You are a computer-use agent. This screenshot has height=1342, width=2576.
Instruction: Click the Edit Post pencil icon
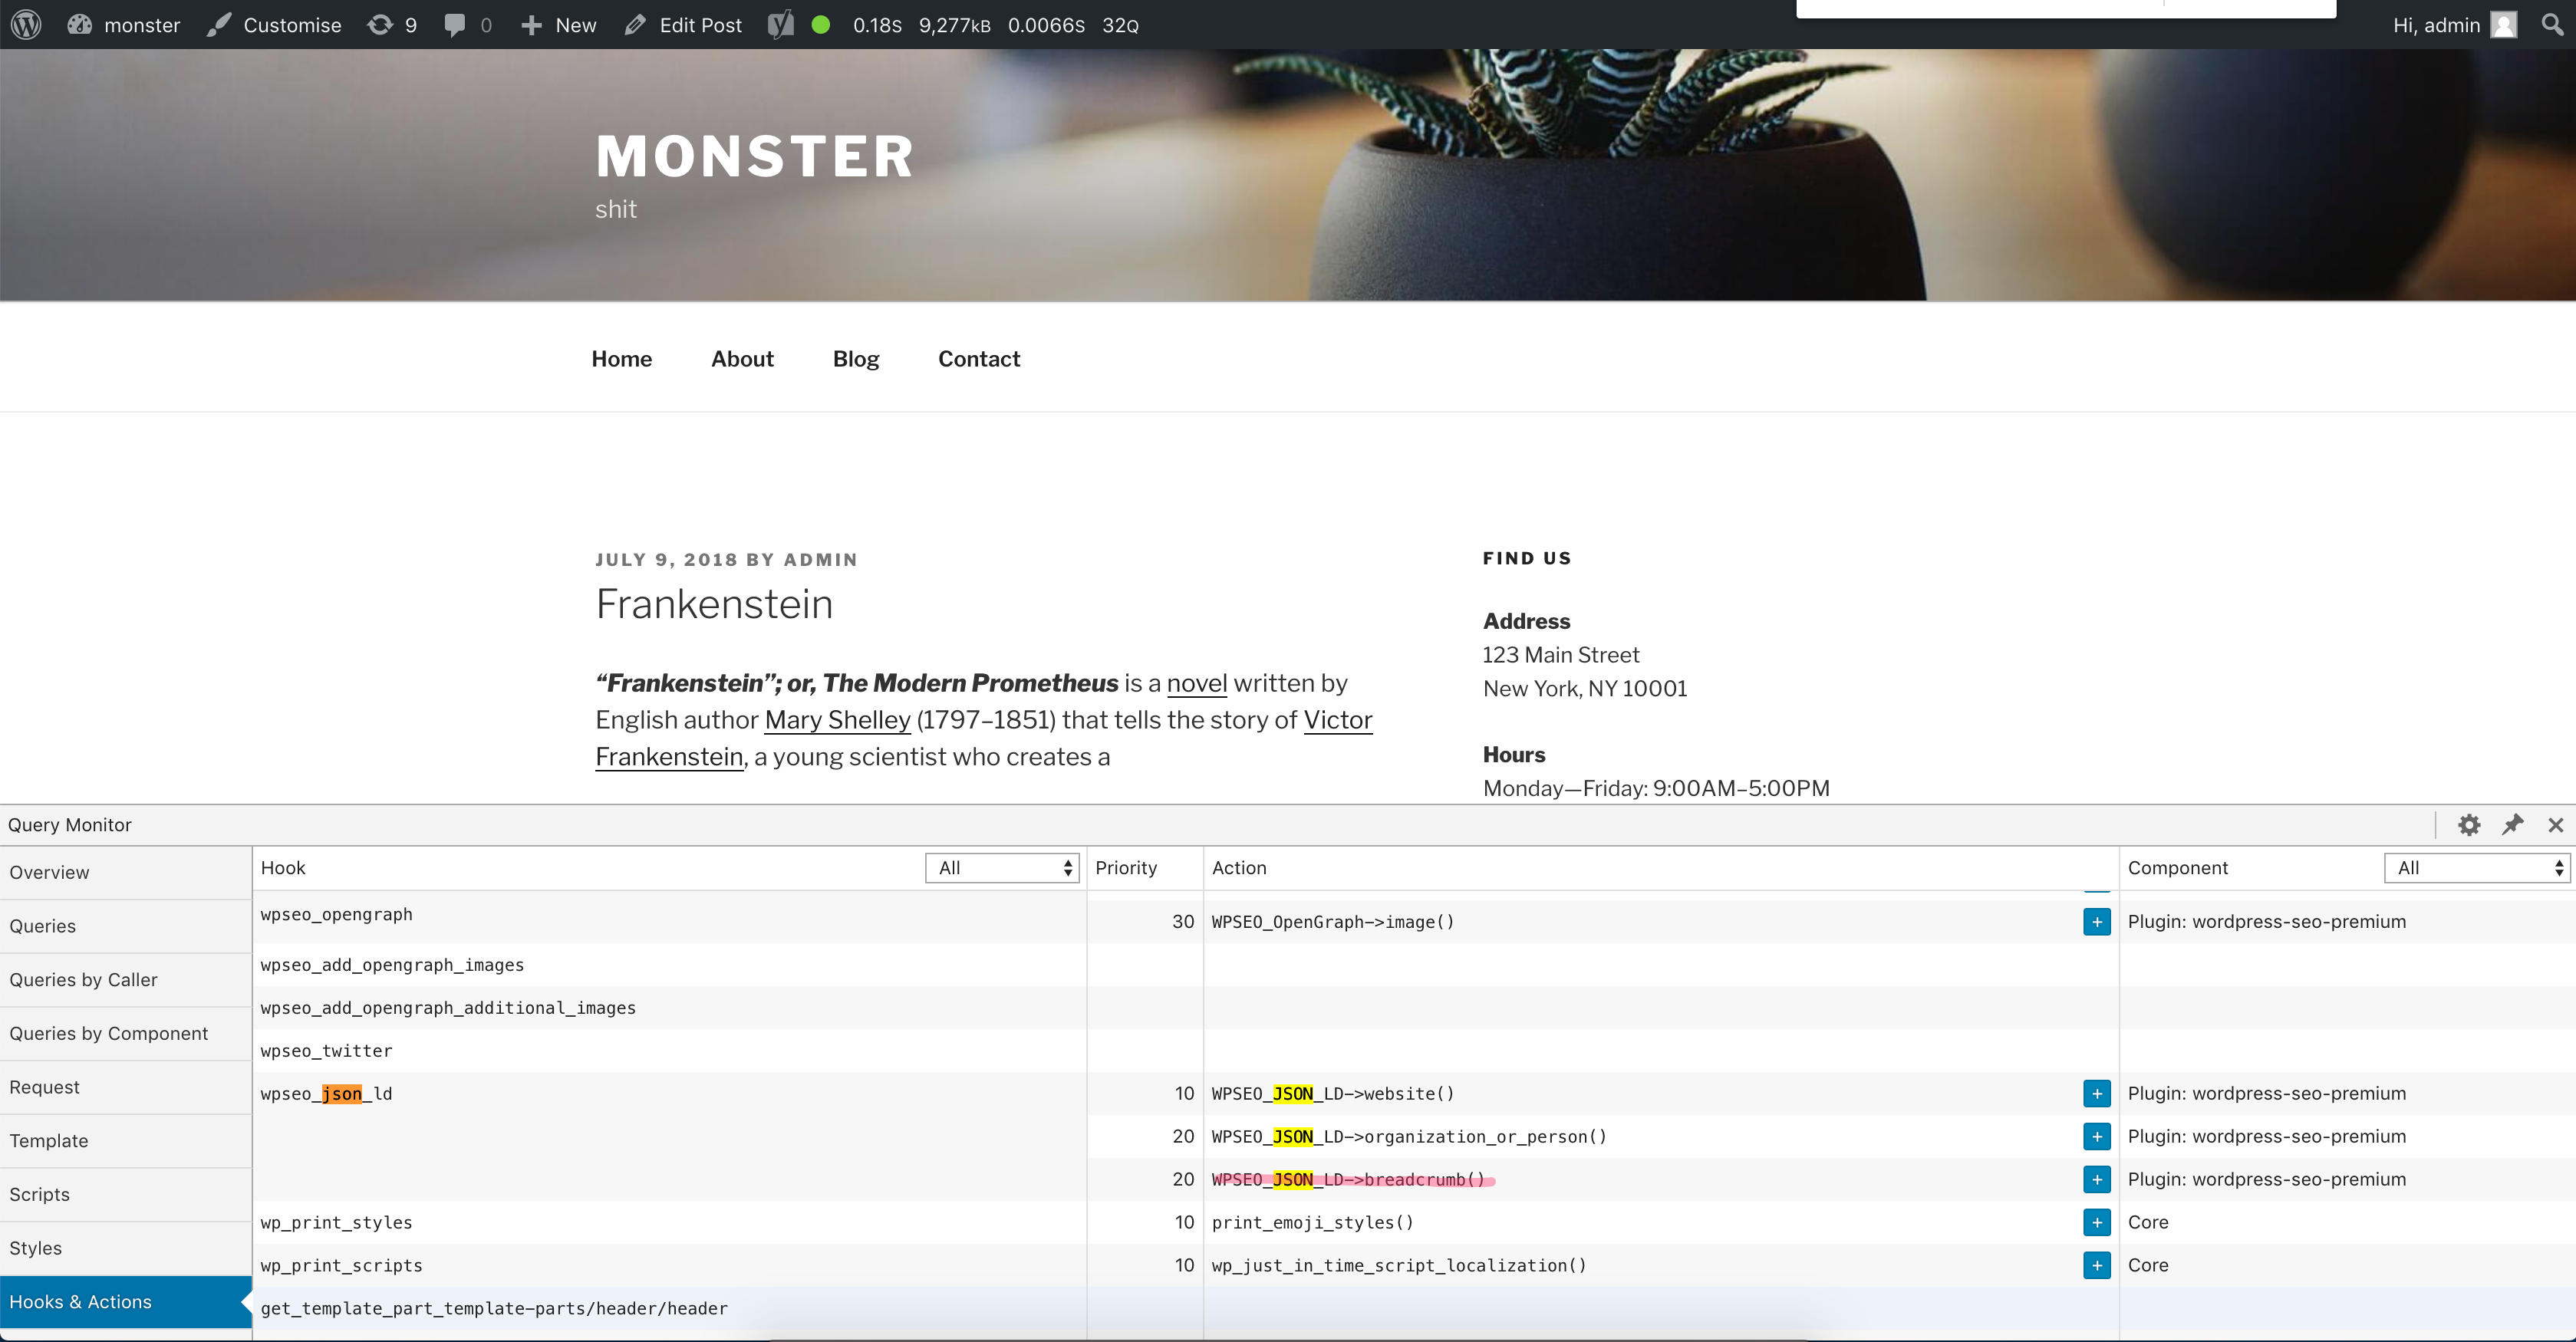click(x=635, y=25)
